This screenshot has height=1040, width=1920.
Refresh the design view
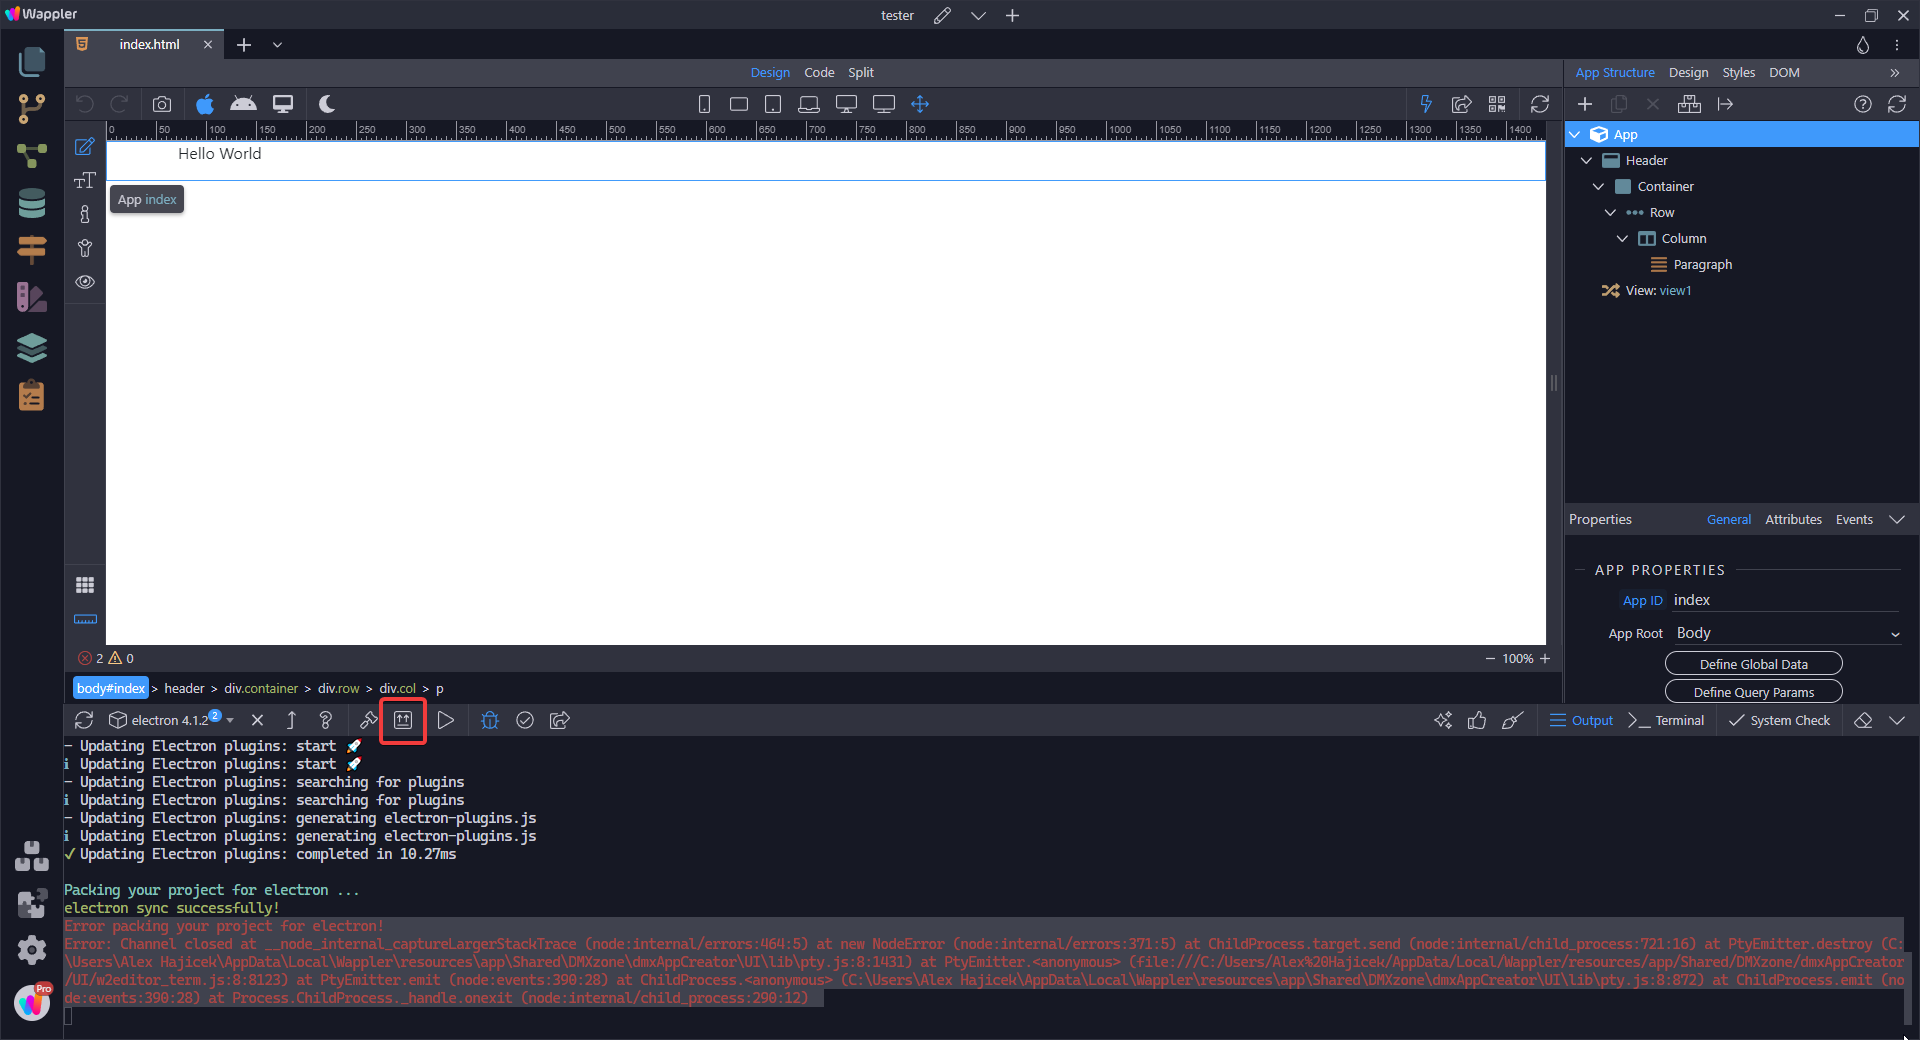coord(1540,104)
